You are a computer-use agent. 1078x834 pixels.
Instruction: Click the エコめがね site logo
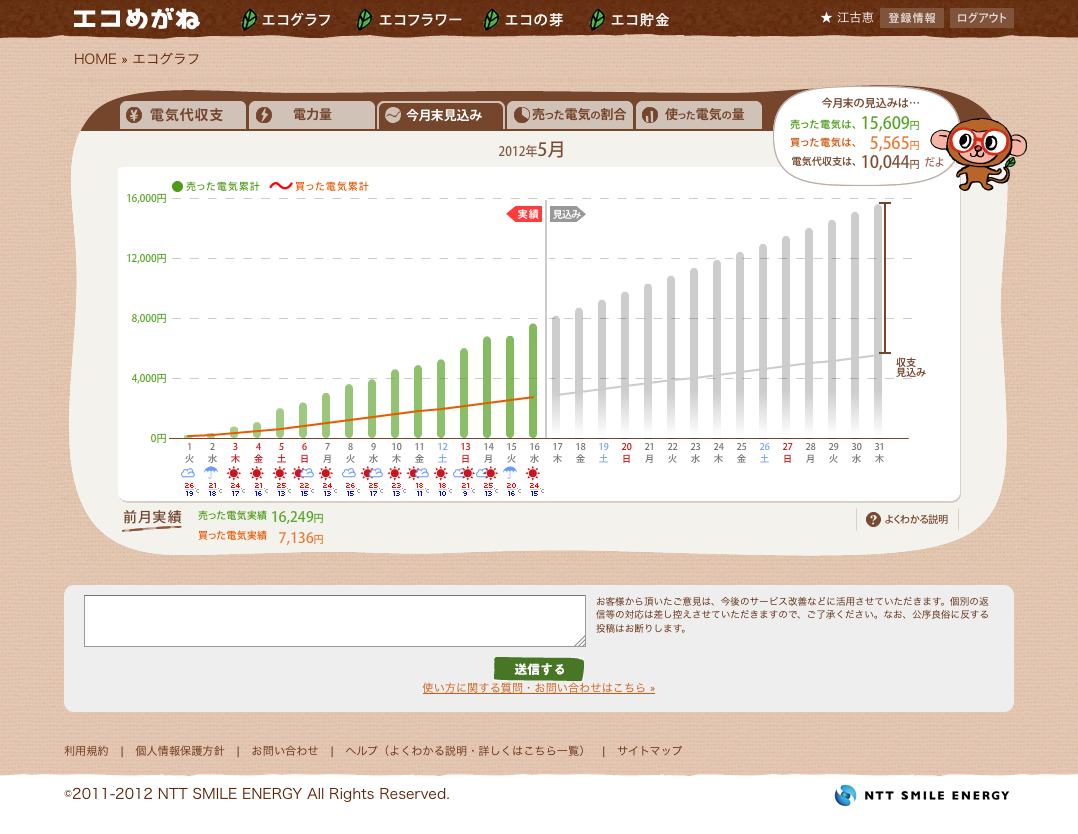click(136, 18)
